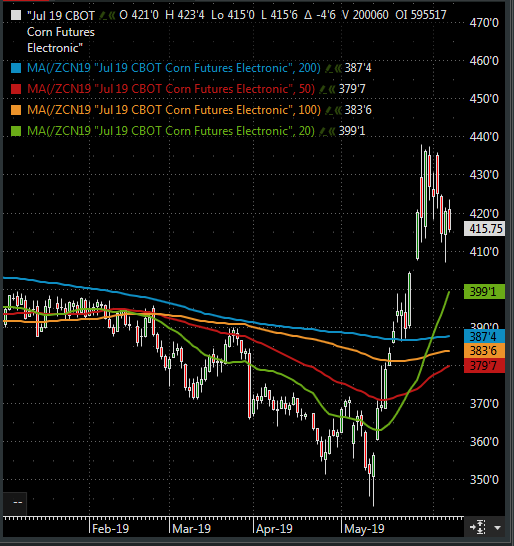514x546 pixels.
Task: Click the green 399'1 price axis tag
Action: 484,291
